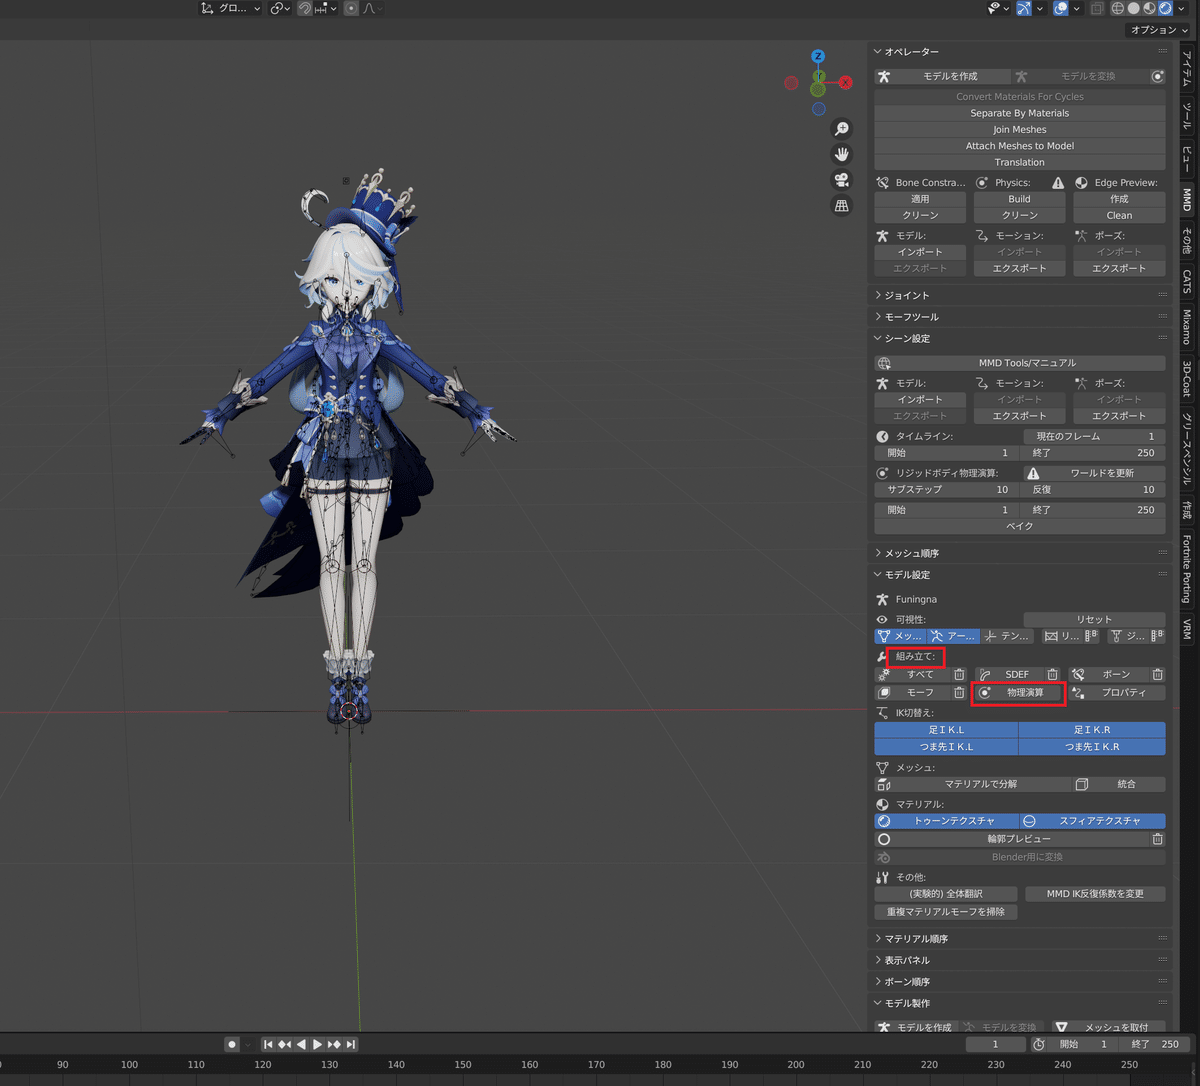Click Separate By Materials button

point(1020,113)
